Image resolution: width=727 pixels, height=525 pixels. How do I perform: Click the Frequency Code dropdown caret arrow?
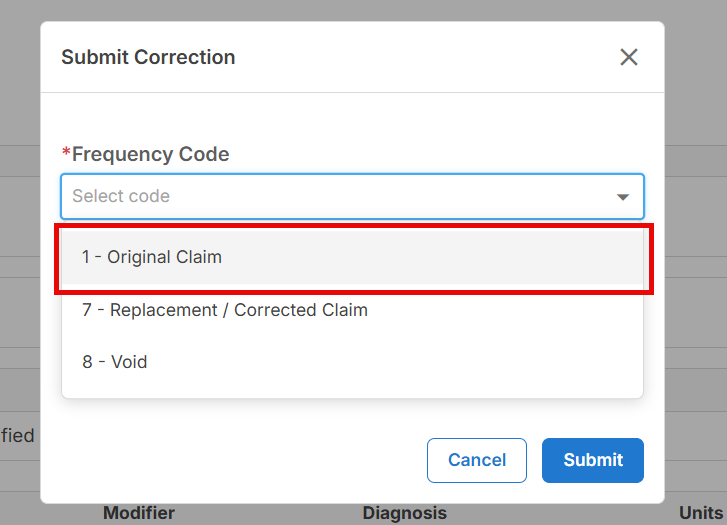(623, 197)
